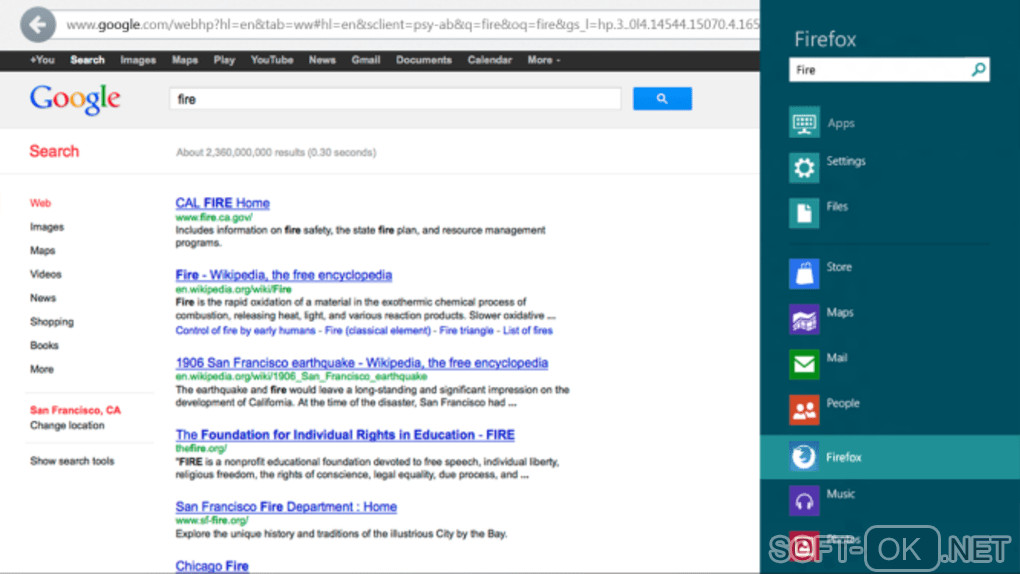Screen dimensions: 1020x574
Task: Open Fire (classical element) sublink
Action: 378,331
